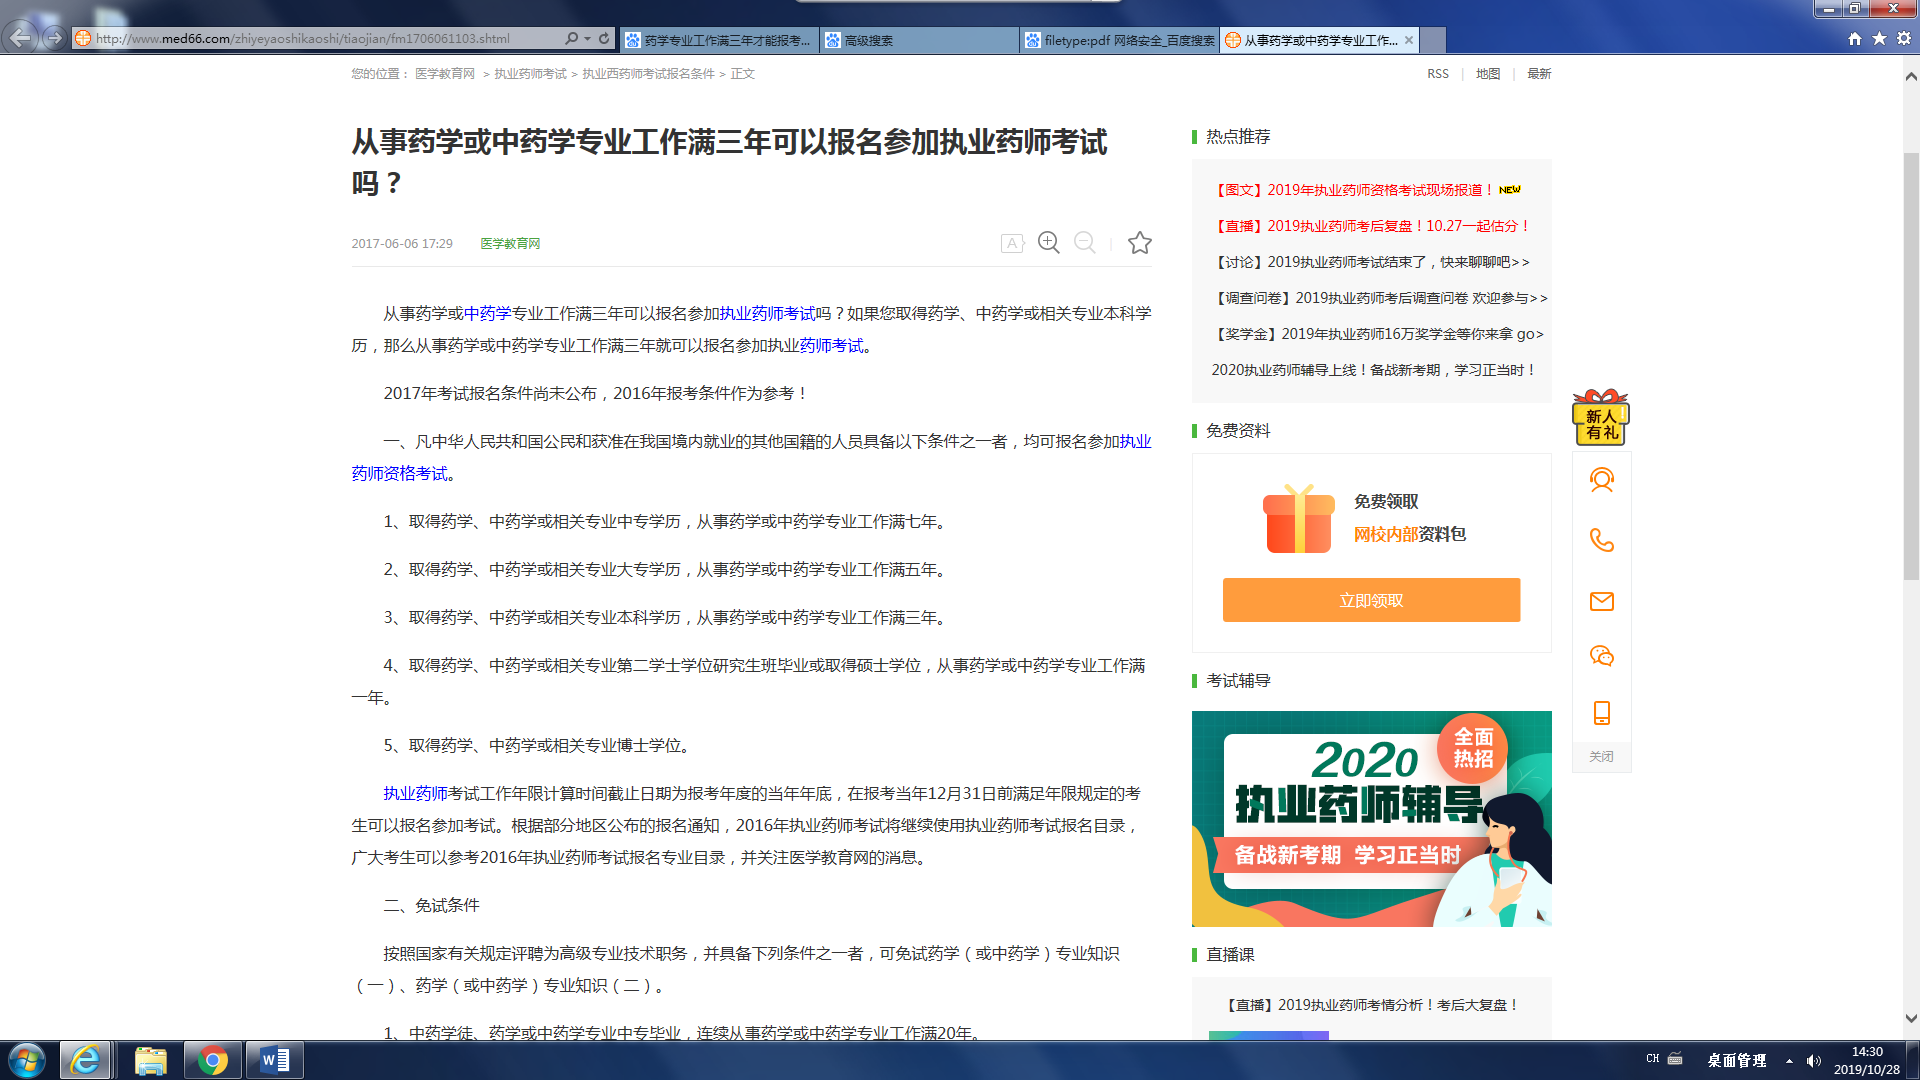Click the browser refresh icon in address bar
The height and width of the screenshot is (1080, 1920).
pyautogui.click(x=604, y=38)
